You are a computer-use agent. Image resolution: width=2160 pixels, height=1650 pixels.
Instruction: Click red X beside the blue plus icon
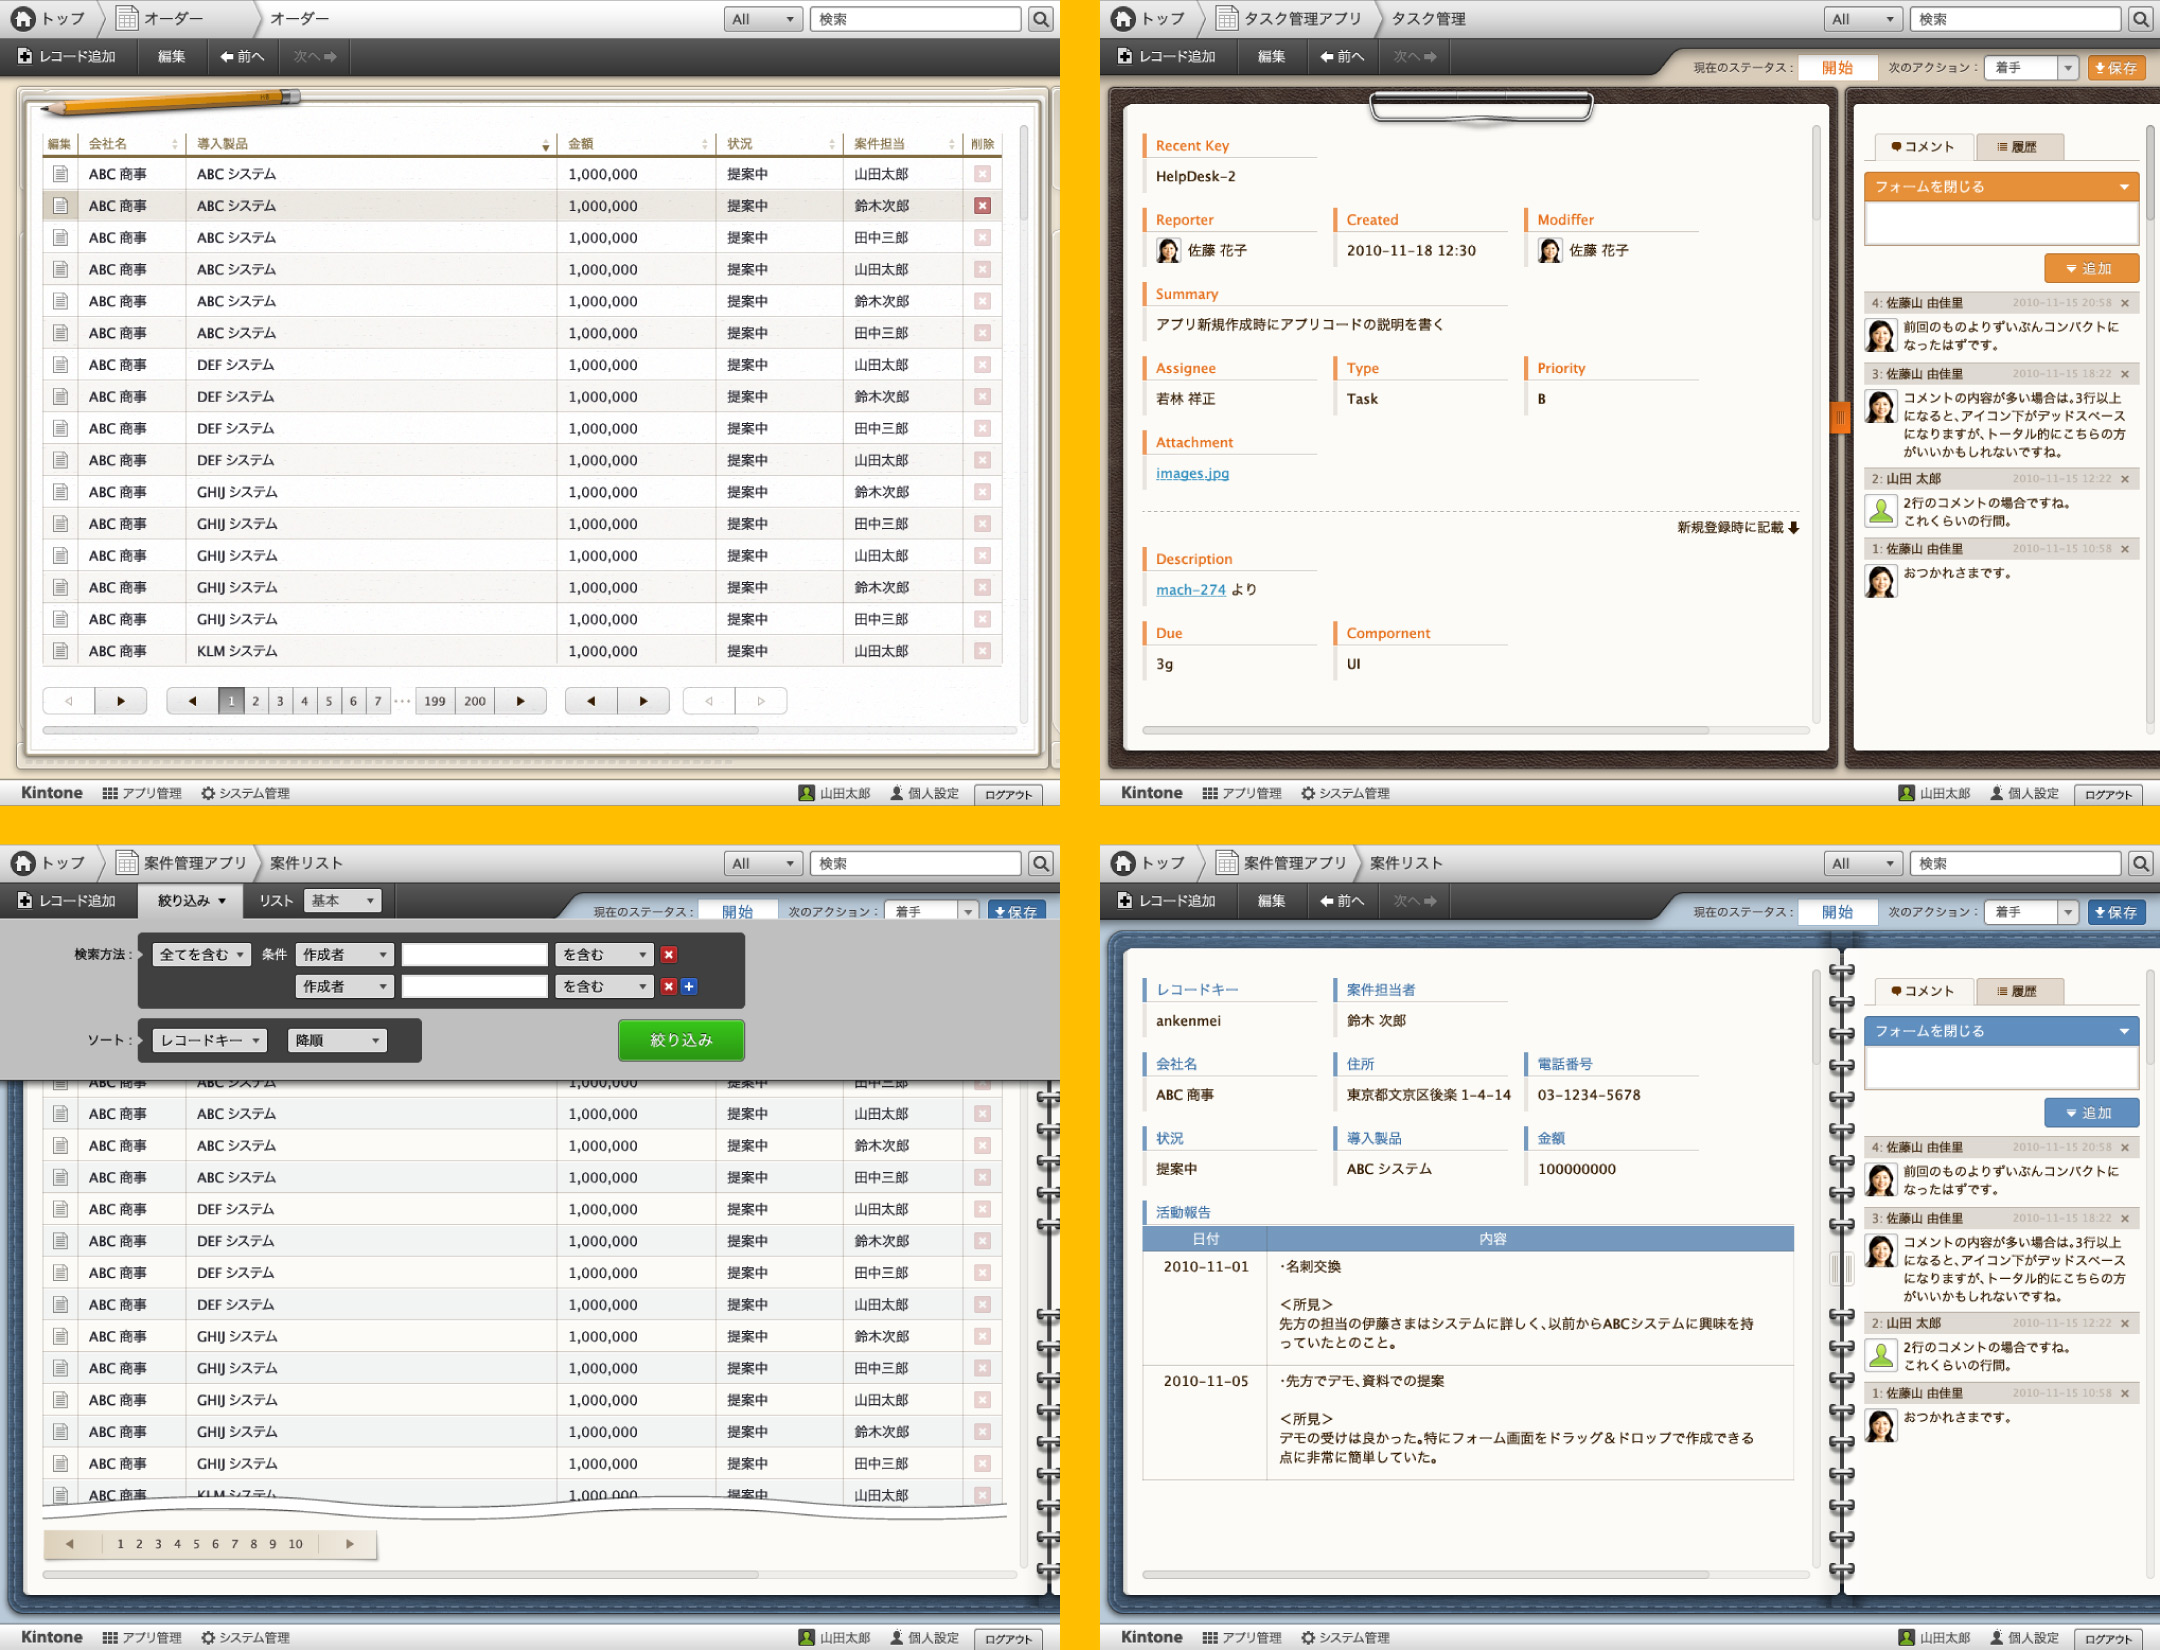[x=669, y=986]
